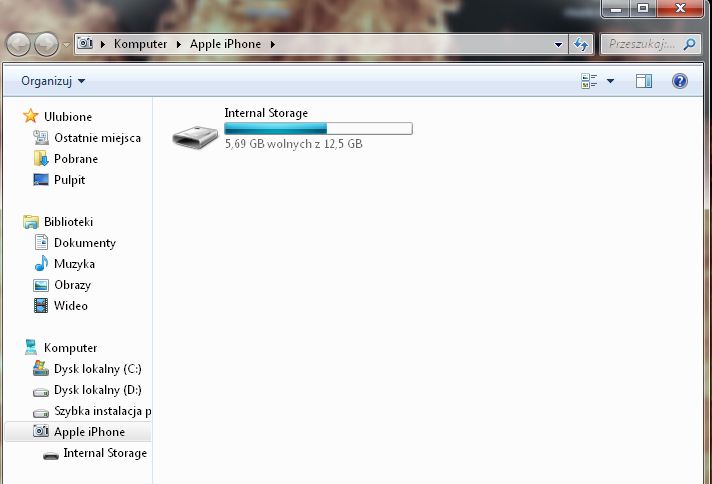Close the Explorer window
The height and width of the screenshot is (484, 712).
pyautogui.click(x=680, y=8)
